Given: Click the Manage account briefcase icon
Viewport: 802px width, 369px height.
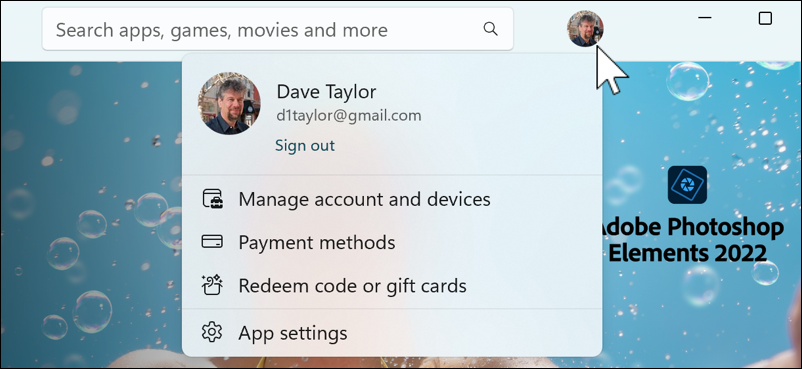Looking at the screenshot, I should pyautogui.click(x=212, y=199).
